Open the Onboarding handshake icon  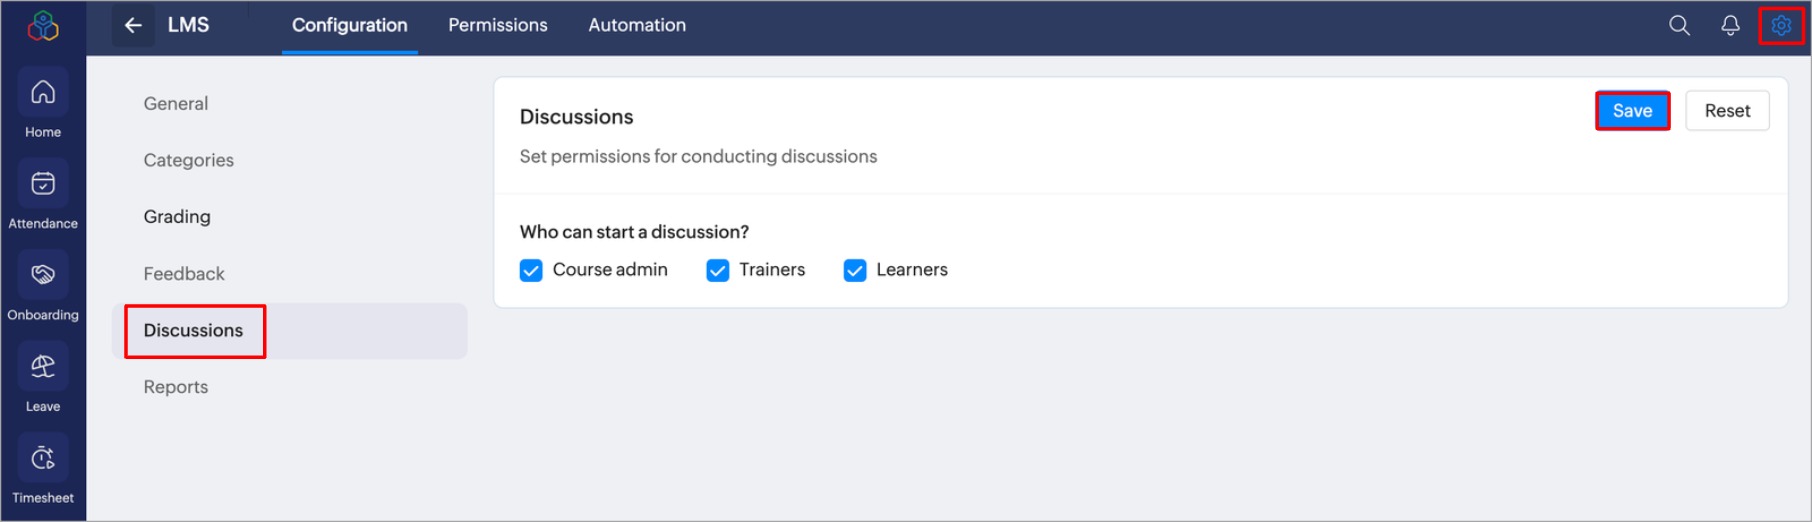coord(43,275)
